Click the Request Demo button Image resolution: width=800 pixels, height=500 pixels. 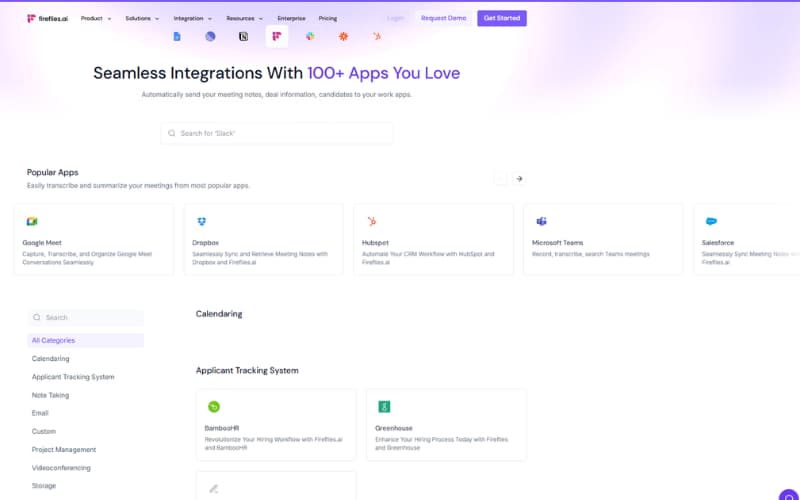pos(443,18)
